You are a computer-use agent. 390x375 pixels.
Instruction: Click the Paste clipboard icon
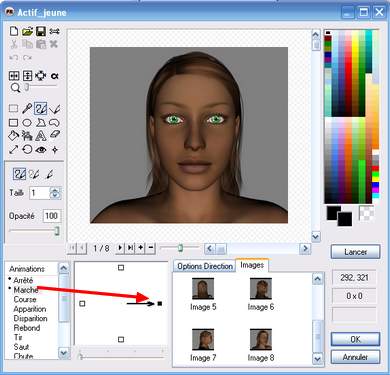(41, 44)
